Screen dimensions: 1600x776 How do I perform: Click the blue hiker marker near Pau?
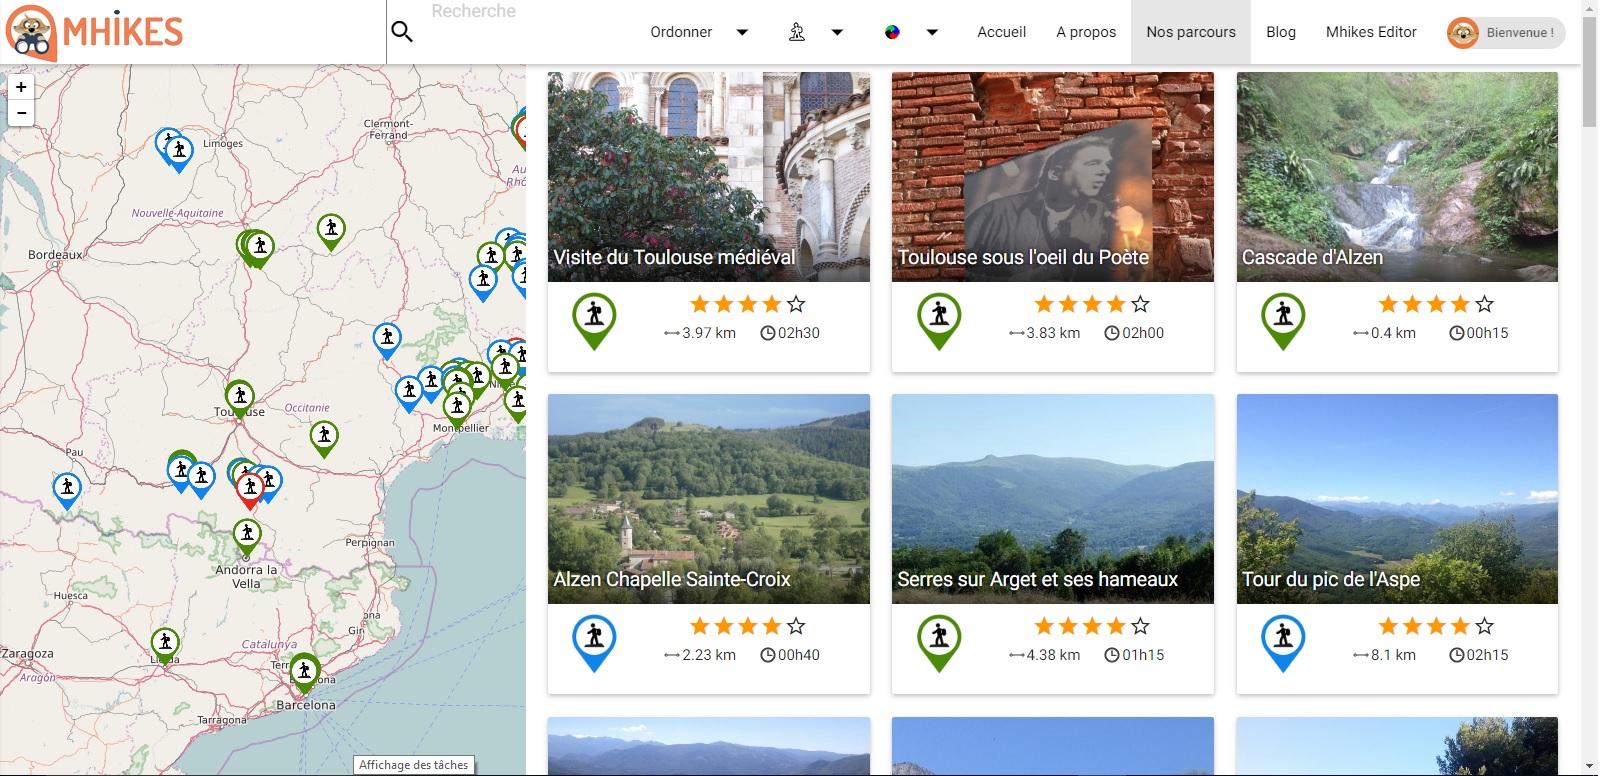(67, 488)
